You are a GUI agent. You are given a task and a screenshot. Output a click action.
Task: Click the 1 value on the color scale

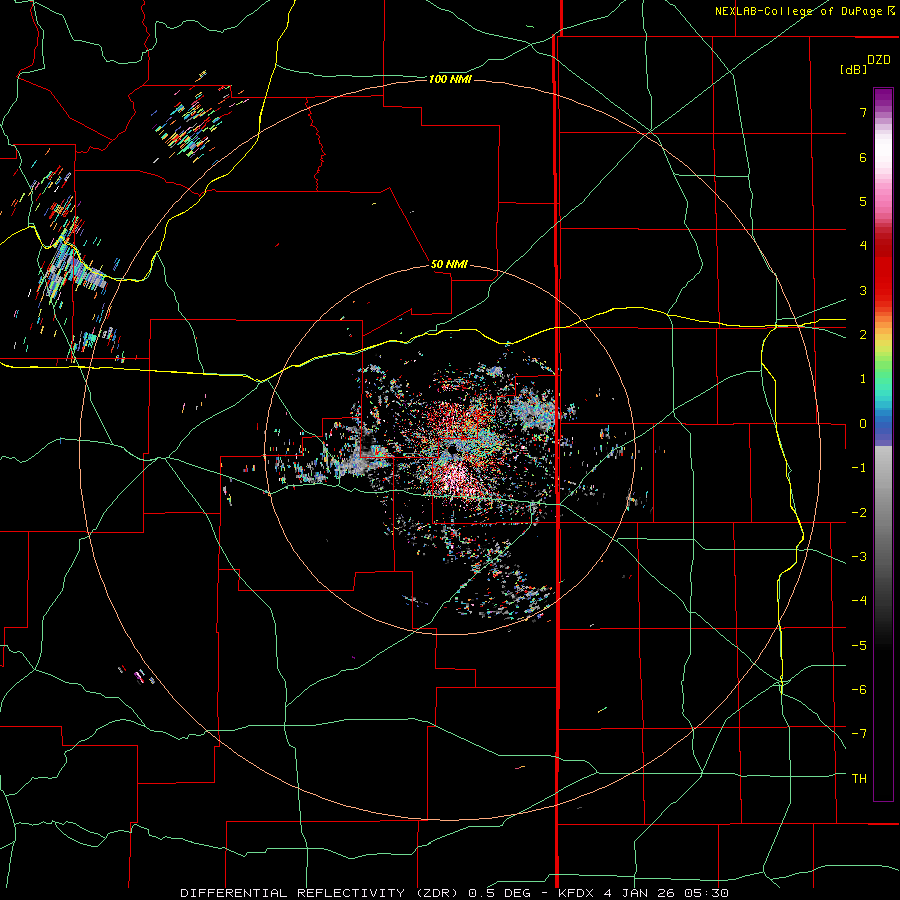863,379
